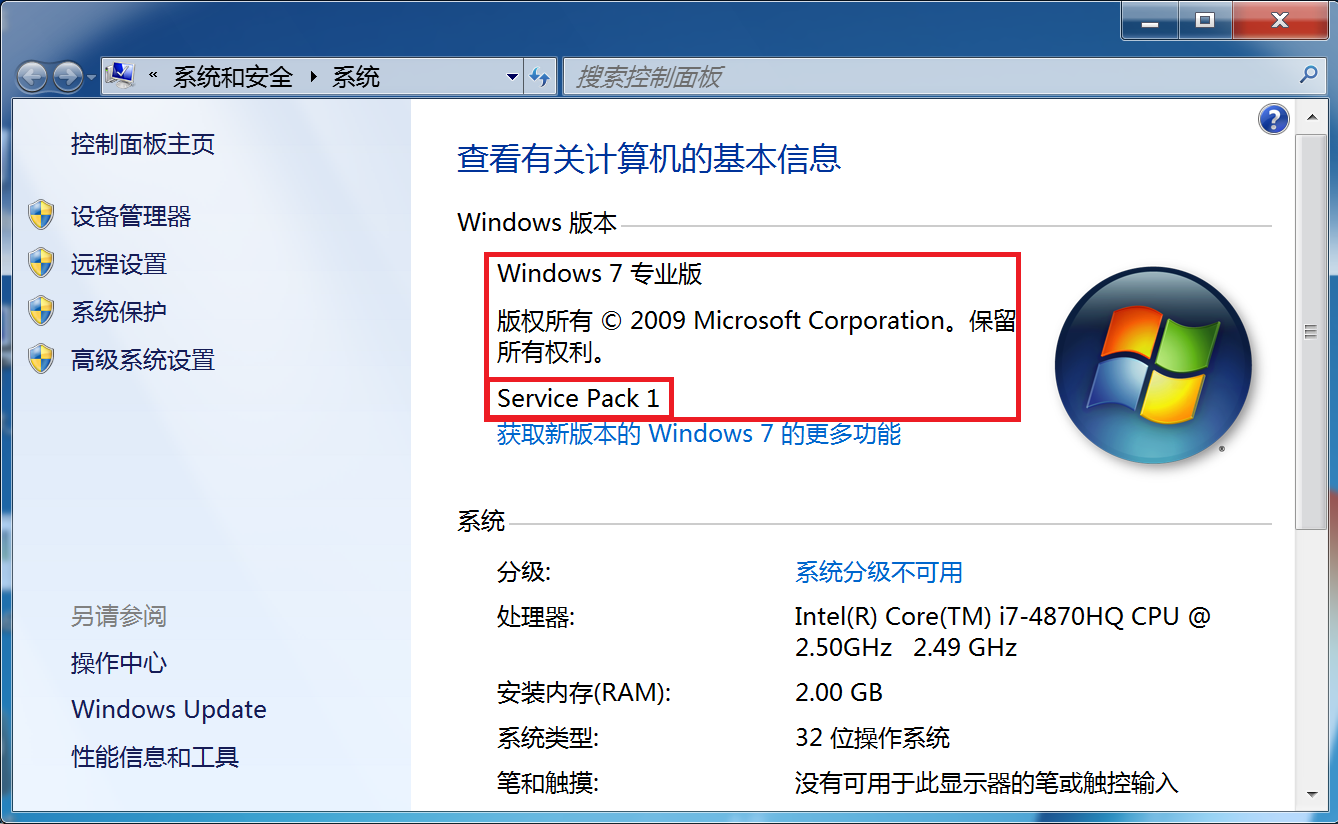
Task: Open recent pages dropdown beside nav arrows
Action: click(x=91, y=77)
